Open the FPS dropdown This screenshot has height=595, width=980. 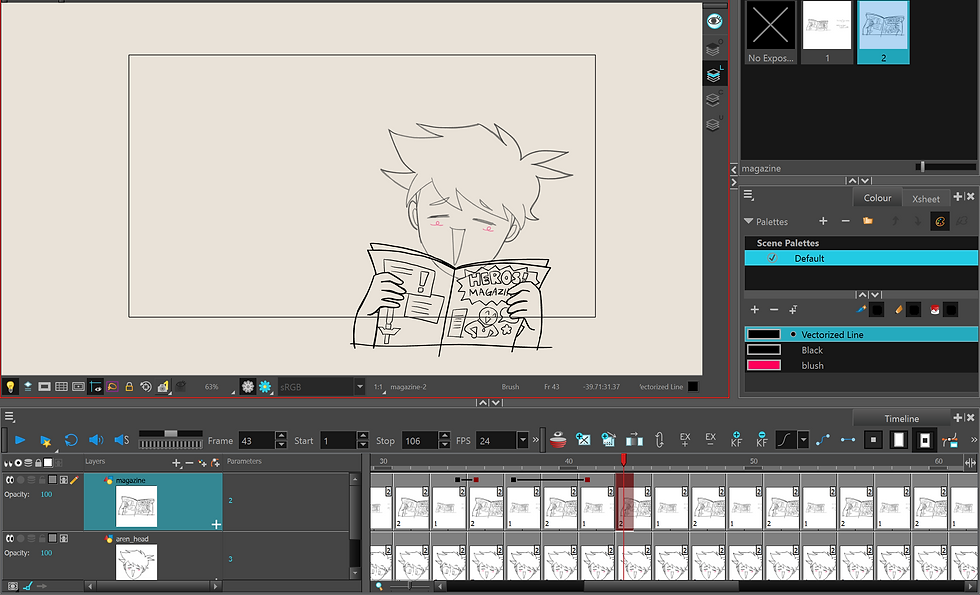click(x=522, y=441)
